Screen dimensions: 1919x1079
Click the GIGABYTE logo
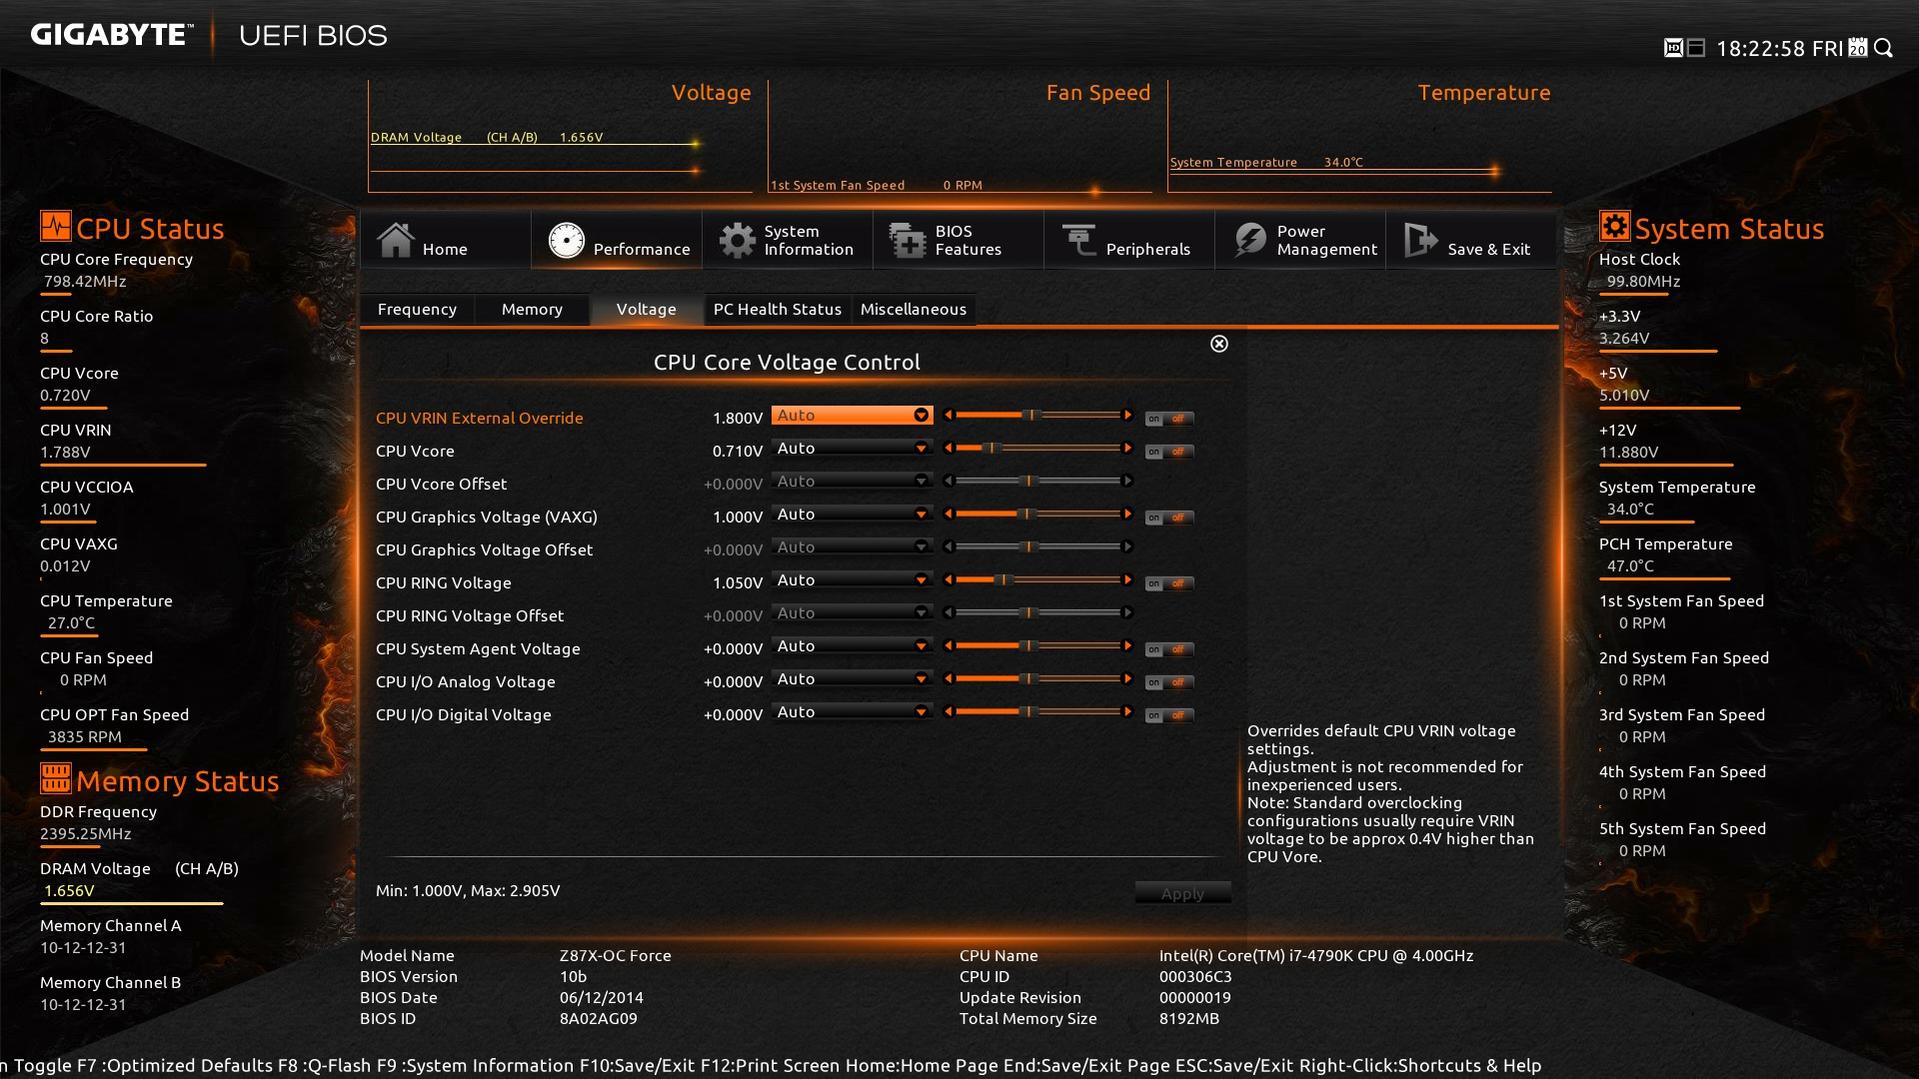point(111,35)
